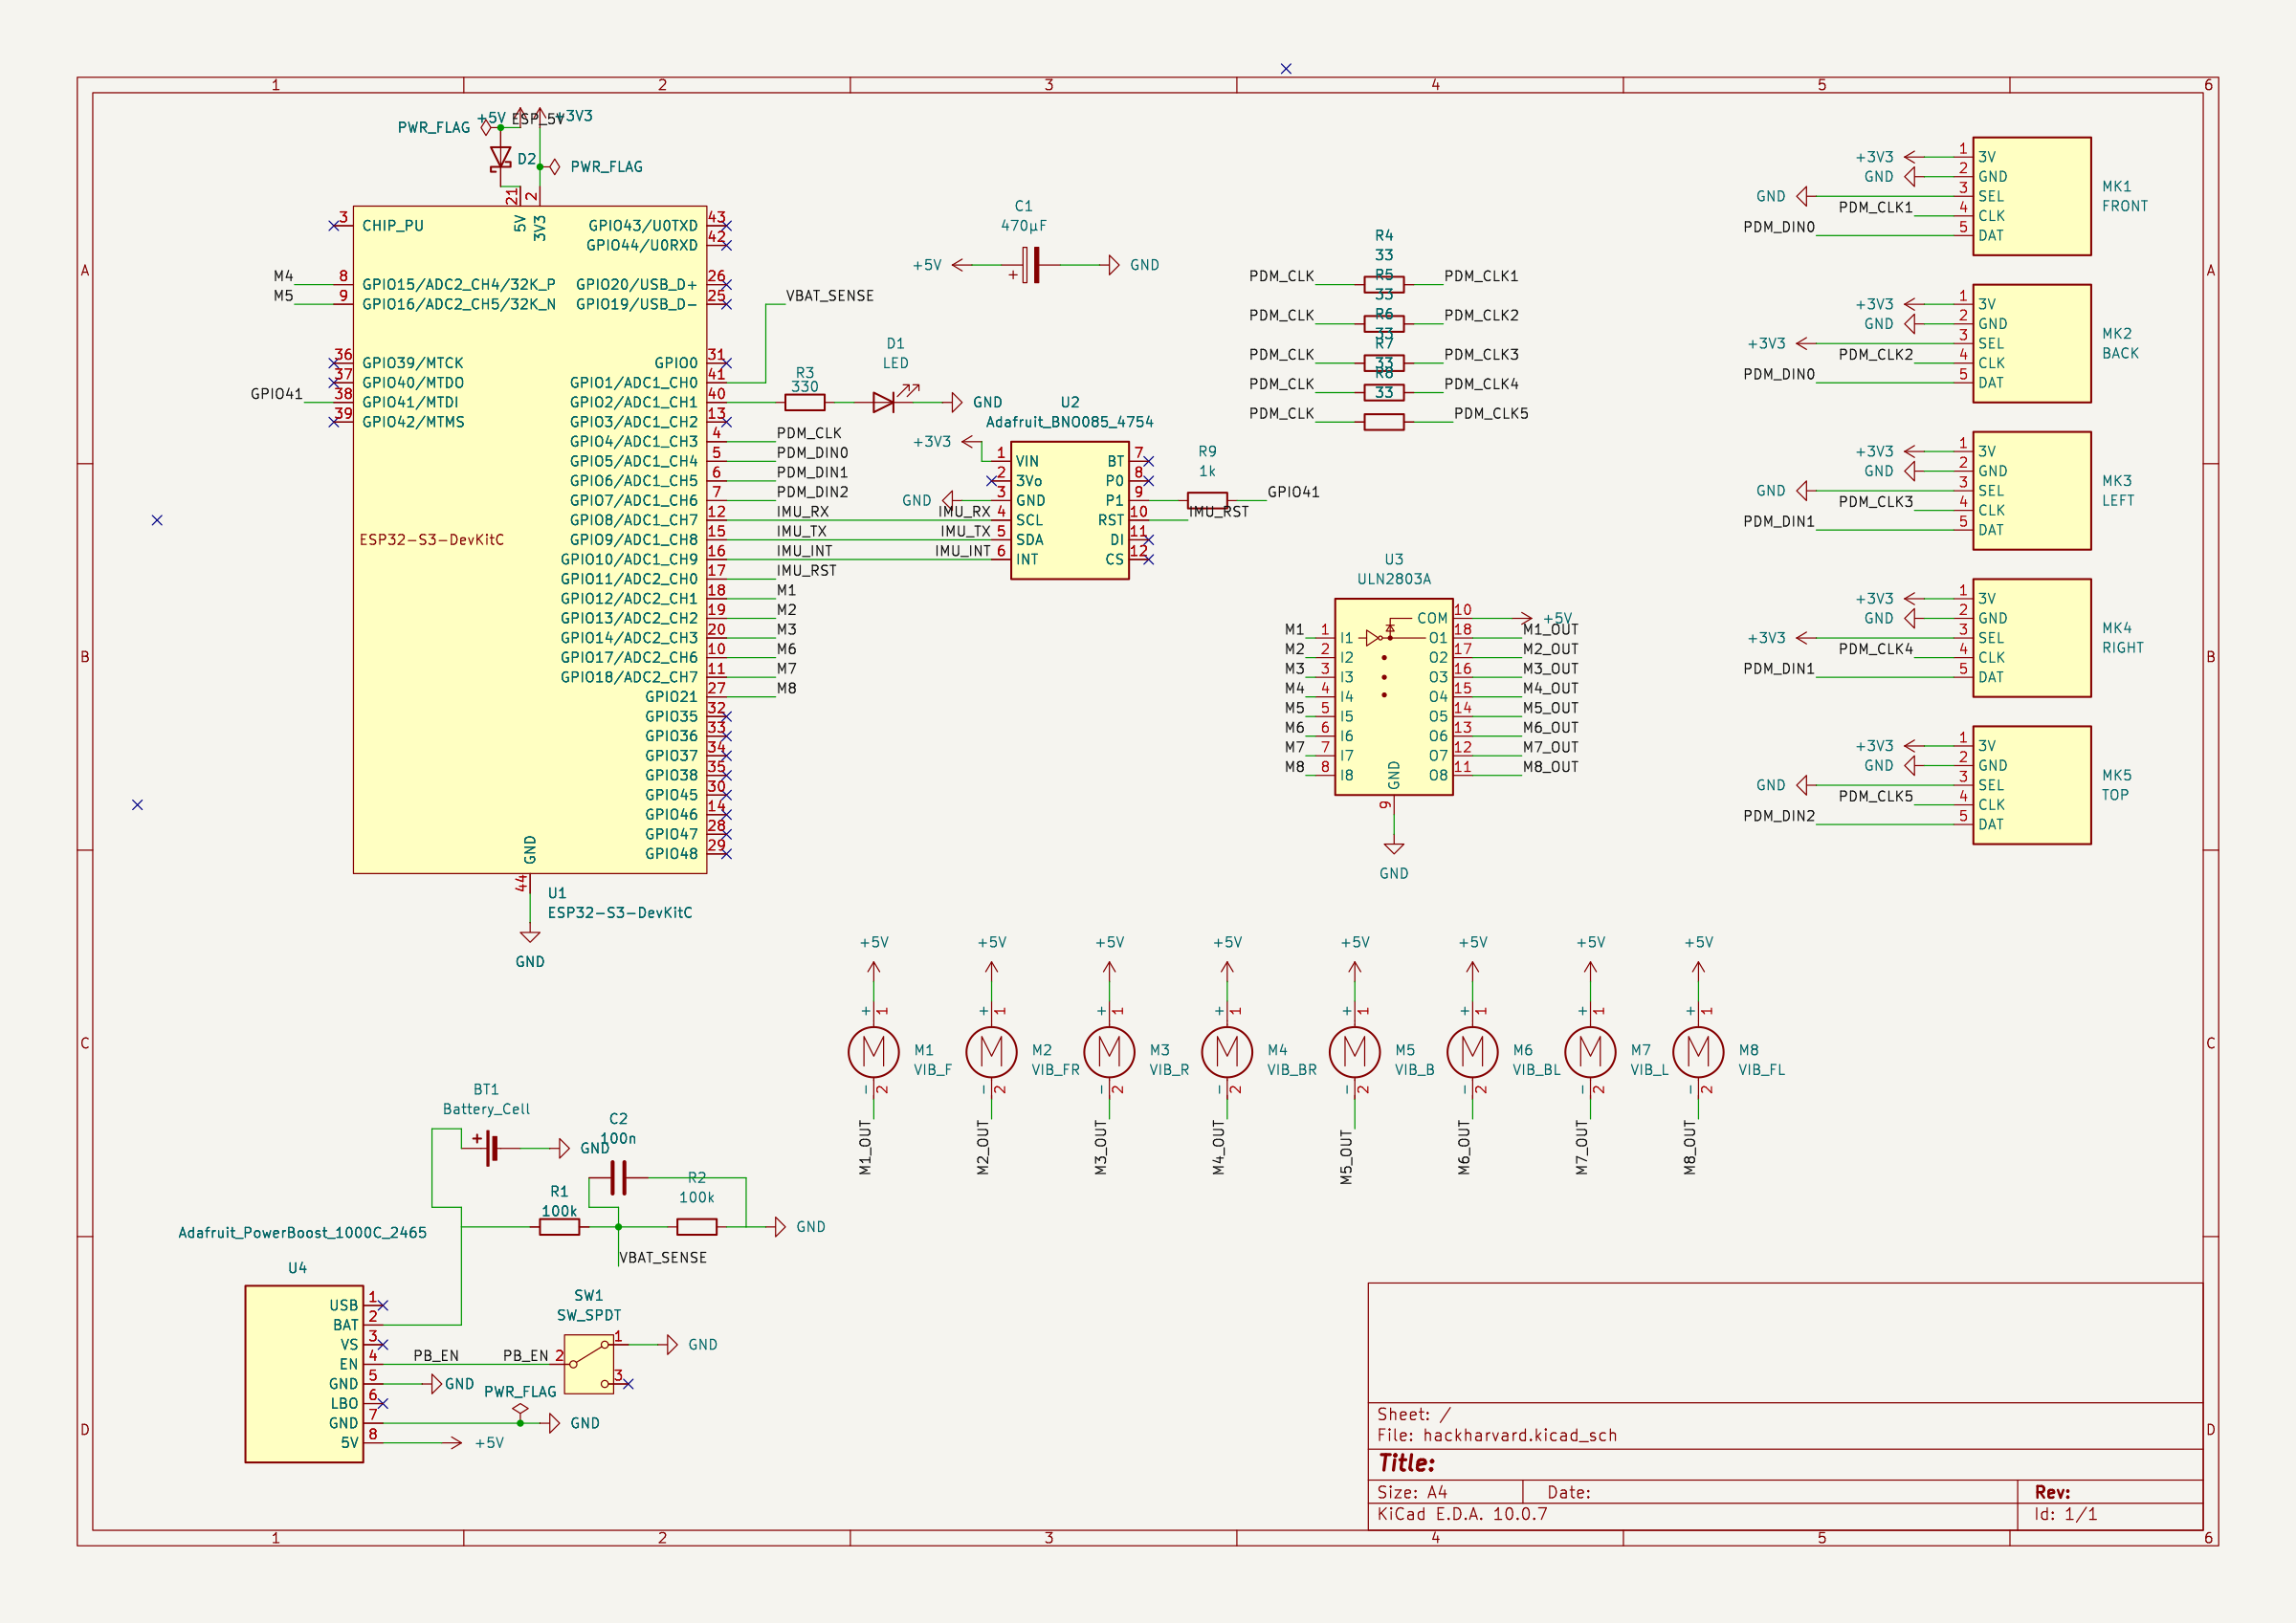This screenshot has width=2296, height=1624.
Task: Click the Sheet: / text in the title block
Action: [1414, 1414]
